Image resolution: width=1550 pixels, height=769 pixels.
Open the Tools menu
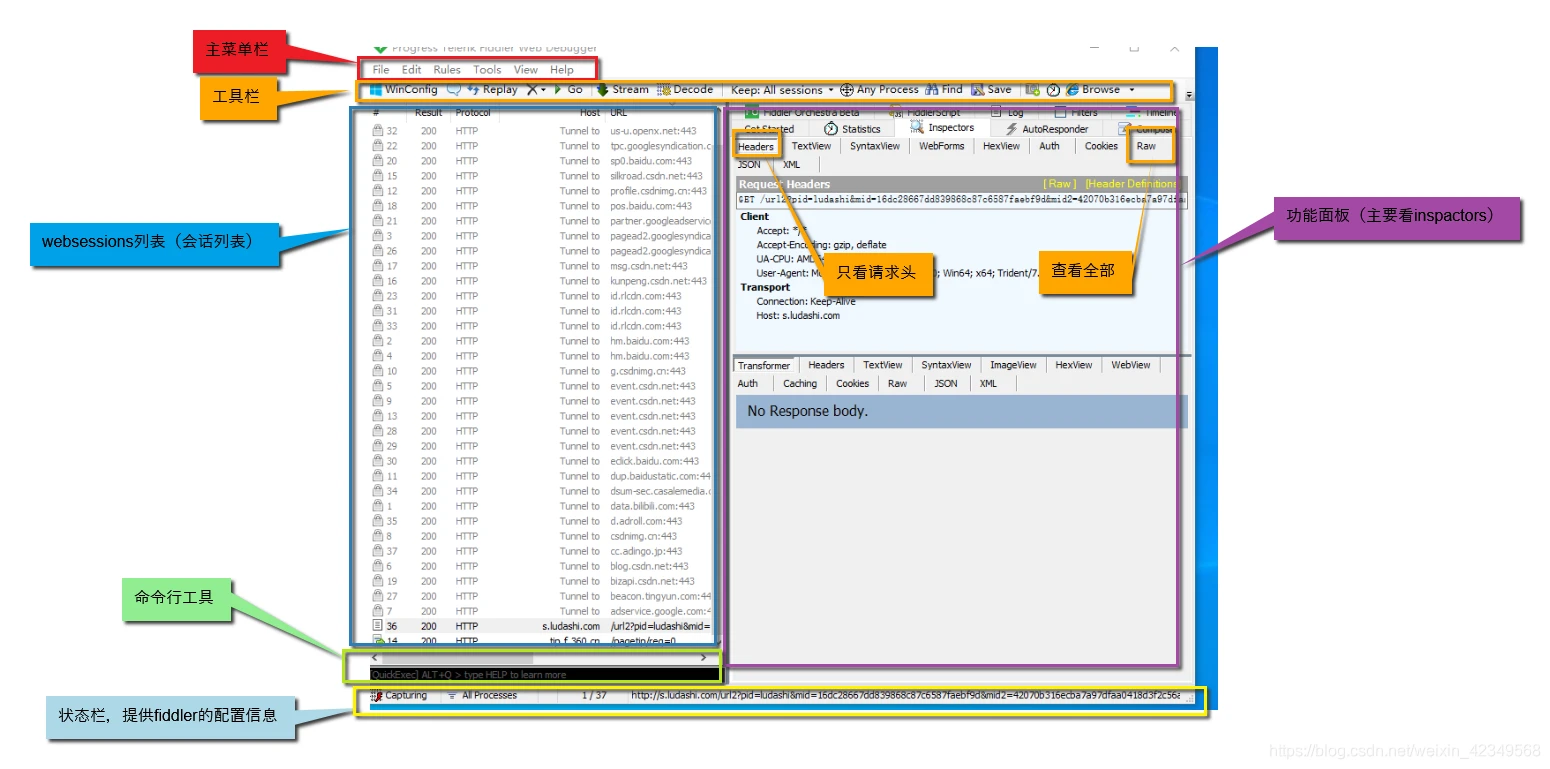[487, 70]
